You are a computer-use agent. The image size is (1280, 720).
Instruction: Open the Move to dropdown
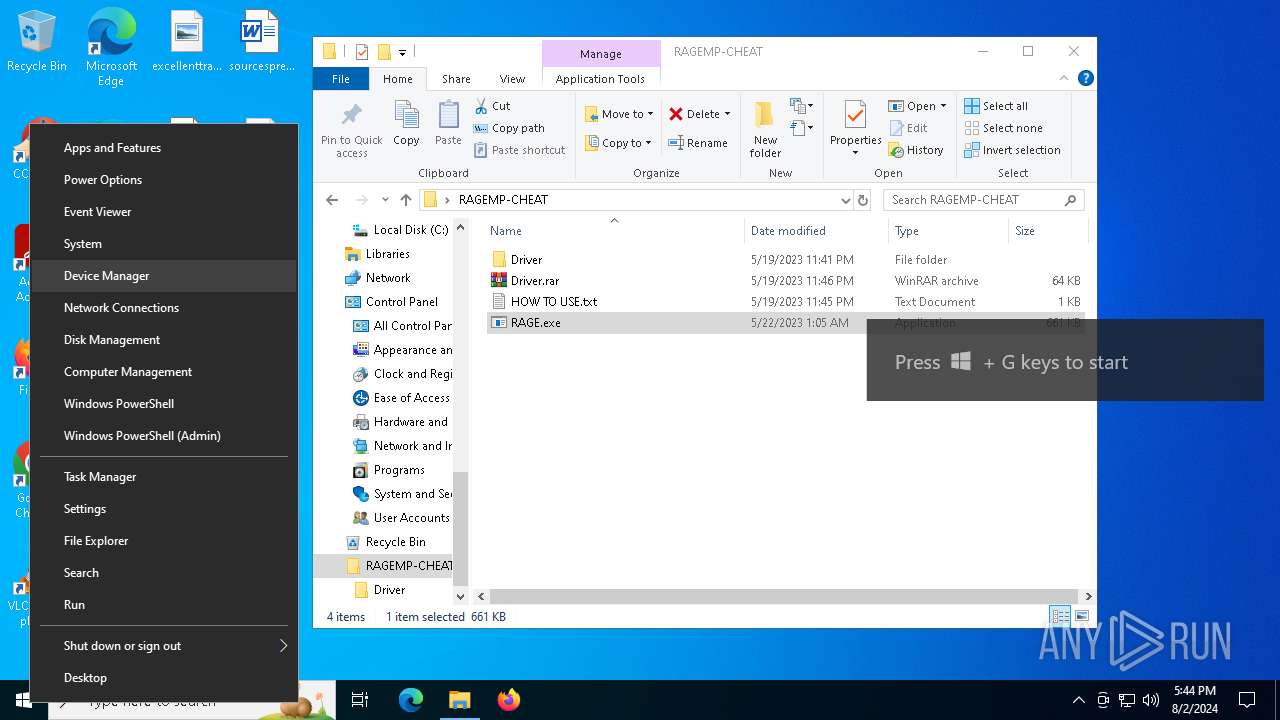click(x=619, y=114)
